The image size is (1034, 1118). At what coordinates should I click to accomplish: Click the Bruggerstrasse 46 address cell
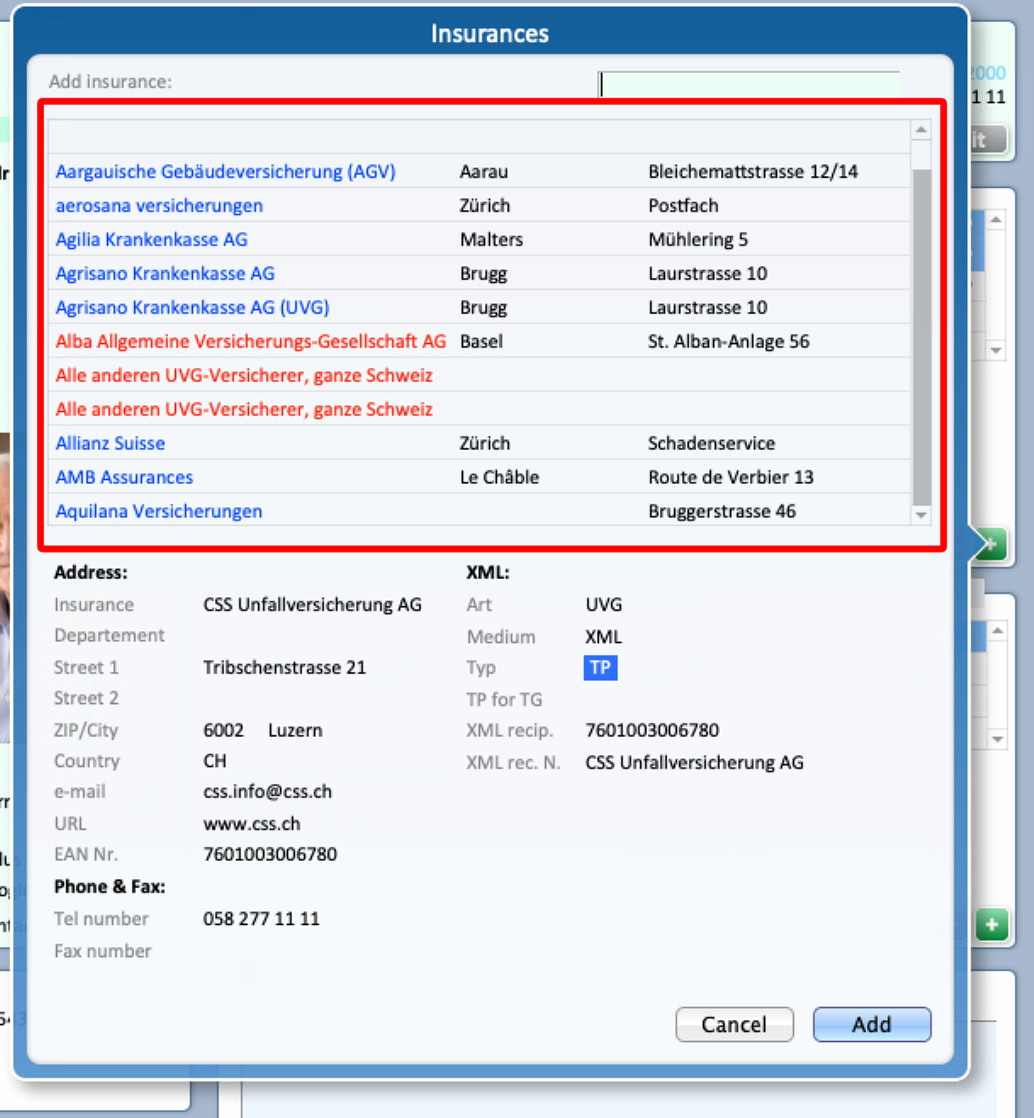point(722,511)
